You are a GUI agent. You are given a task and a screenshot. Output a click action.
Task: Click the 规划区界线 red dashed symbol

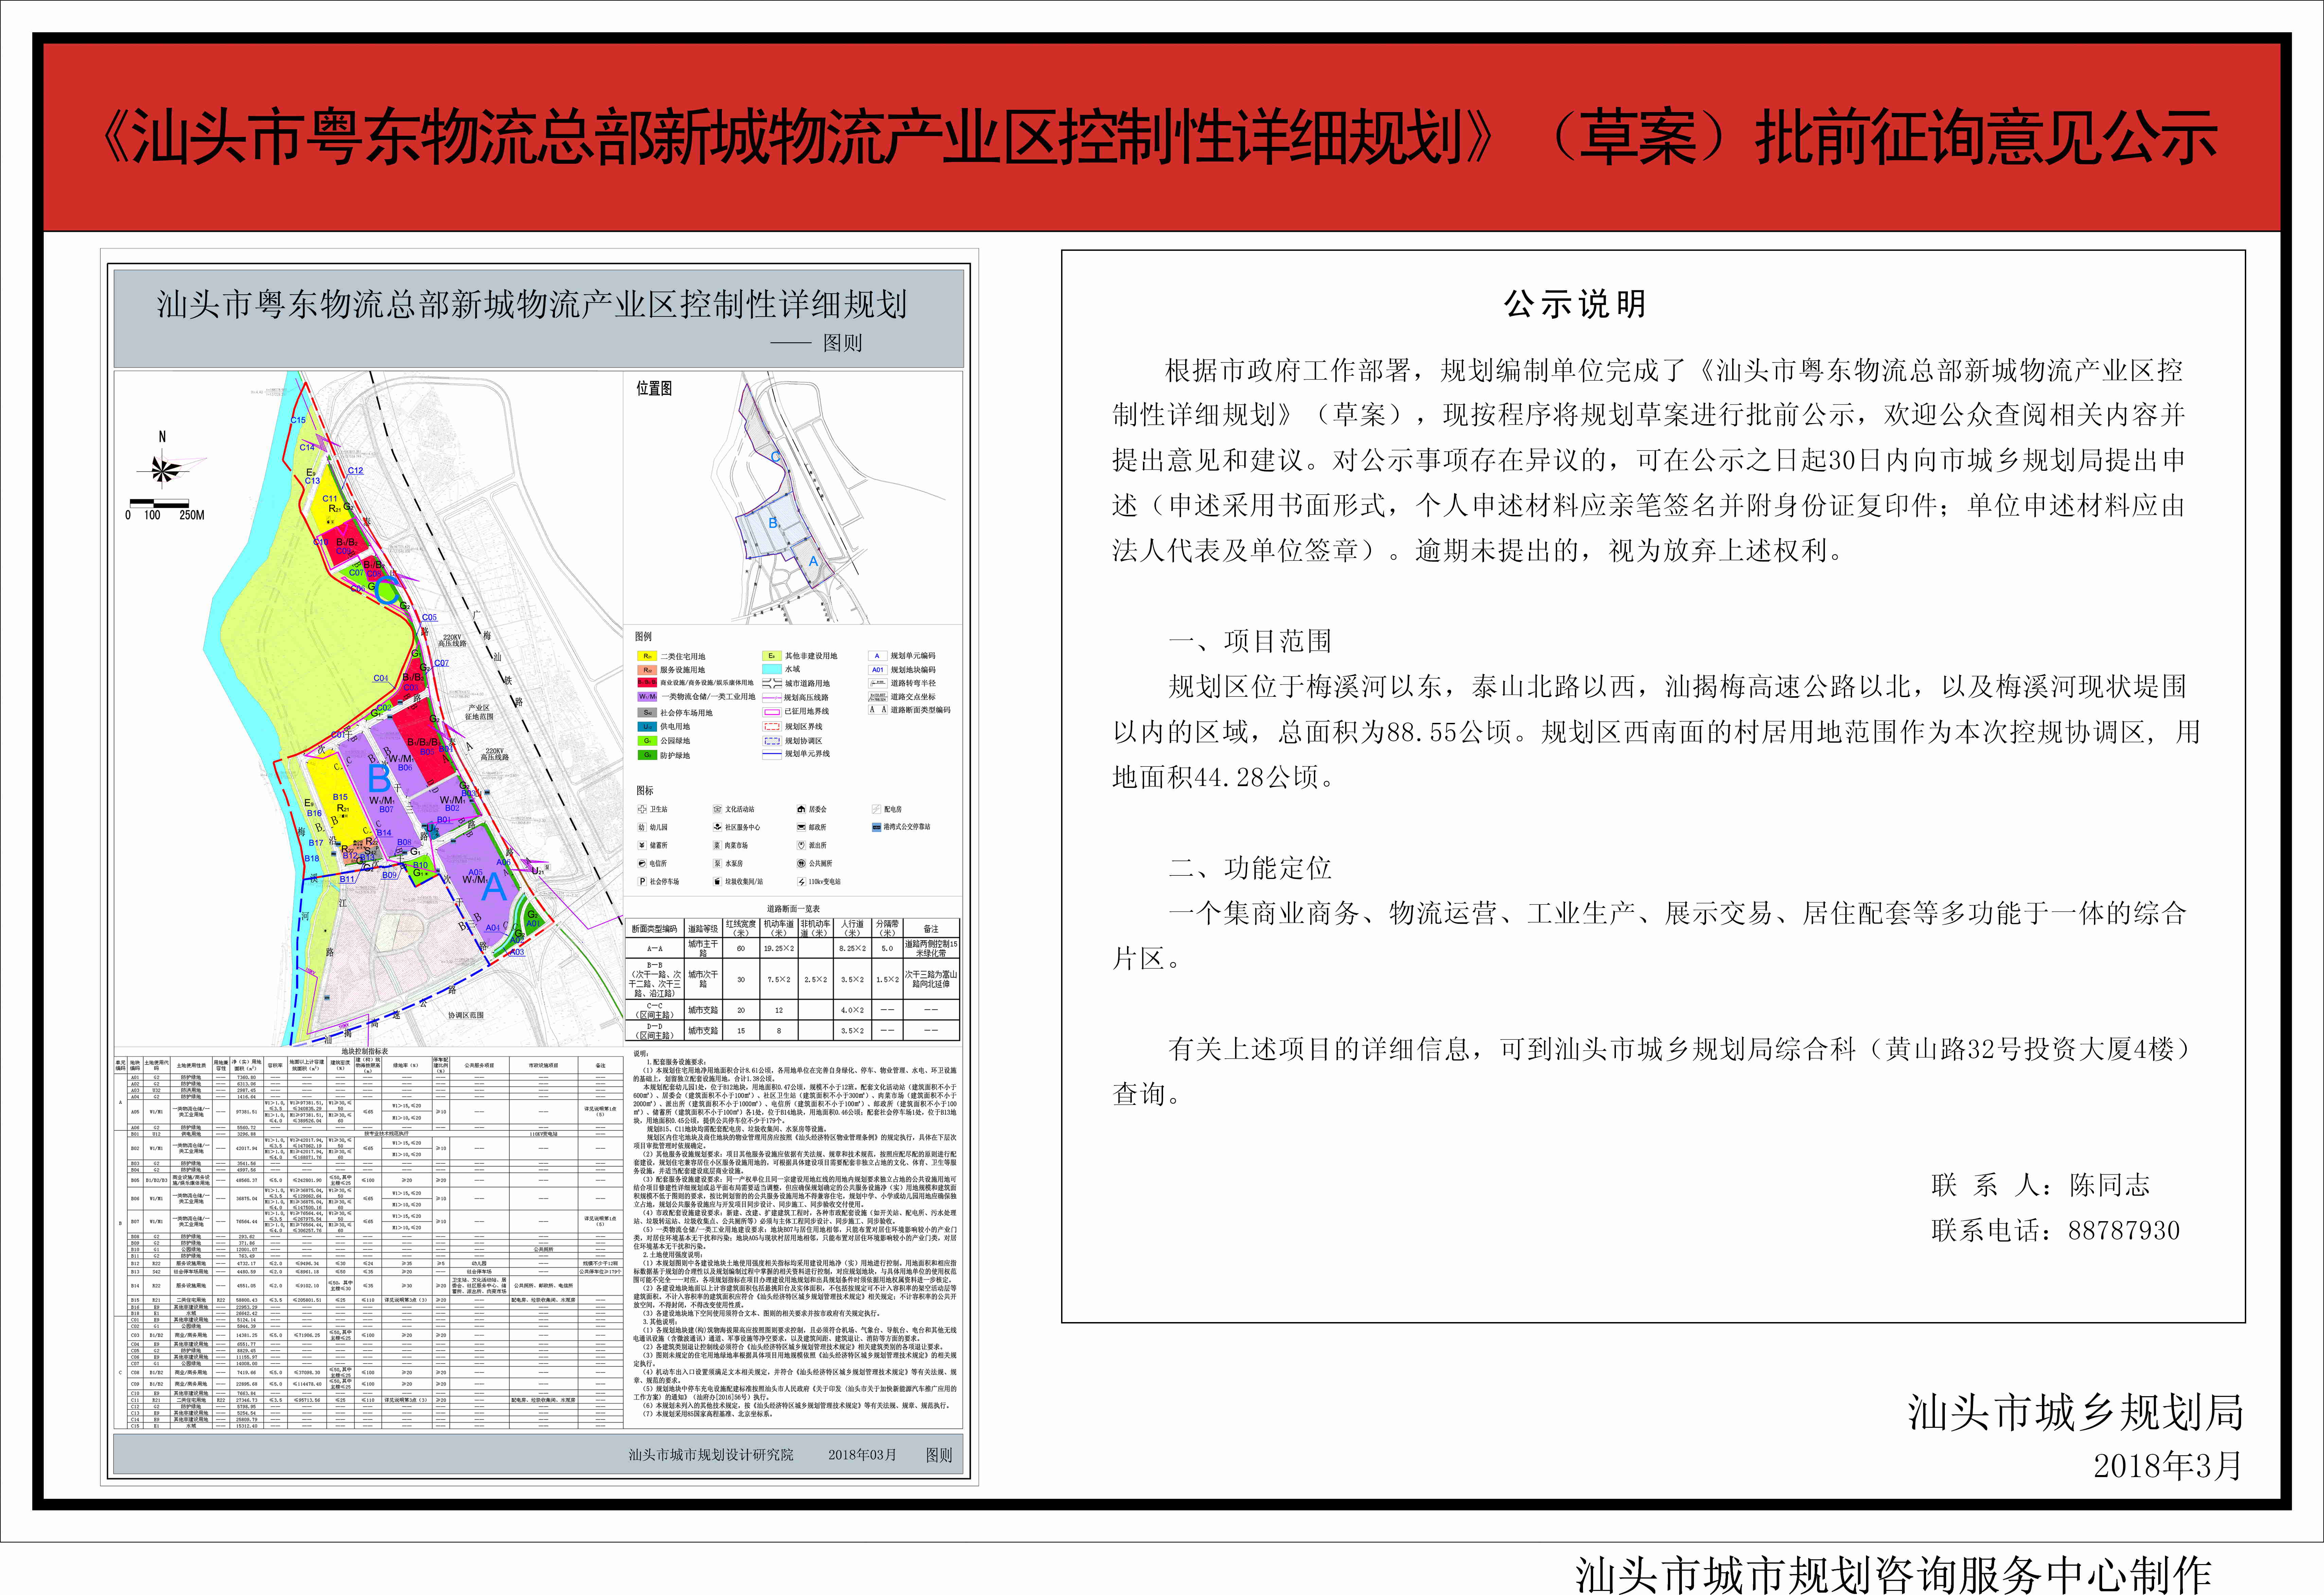click(772, 726)
